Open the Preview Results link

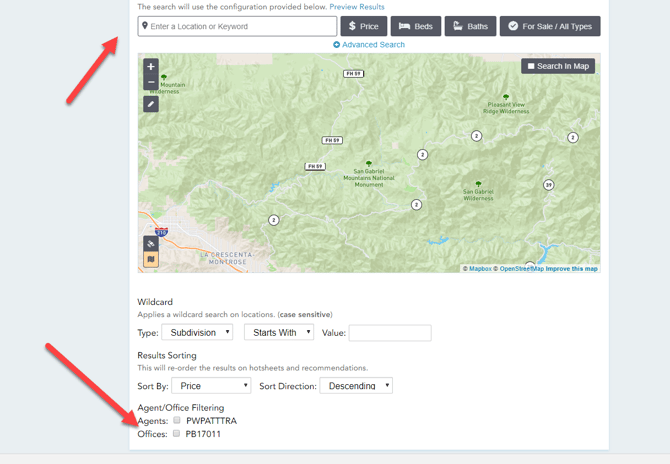[x=357, y=7]
